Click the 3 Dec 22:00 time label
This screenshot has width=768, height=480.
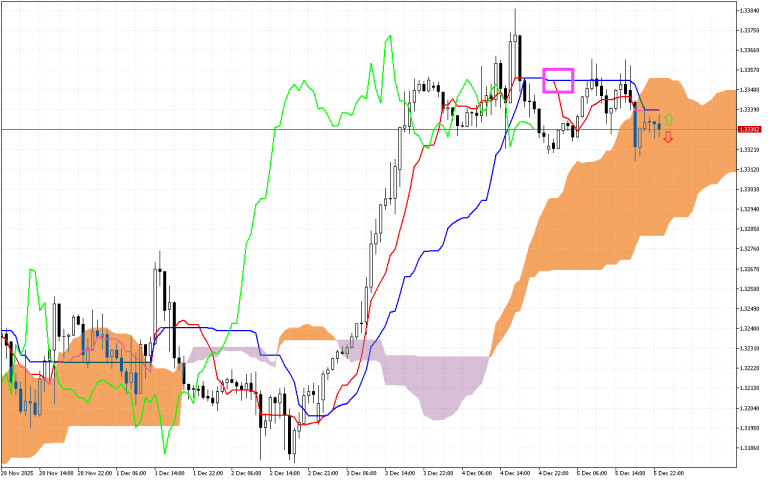coord(438,473)
